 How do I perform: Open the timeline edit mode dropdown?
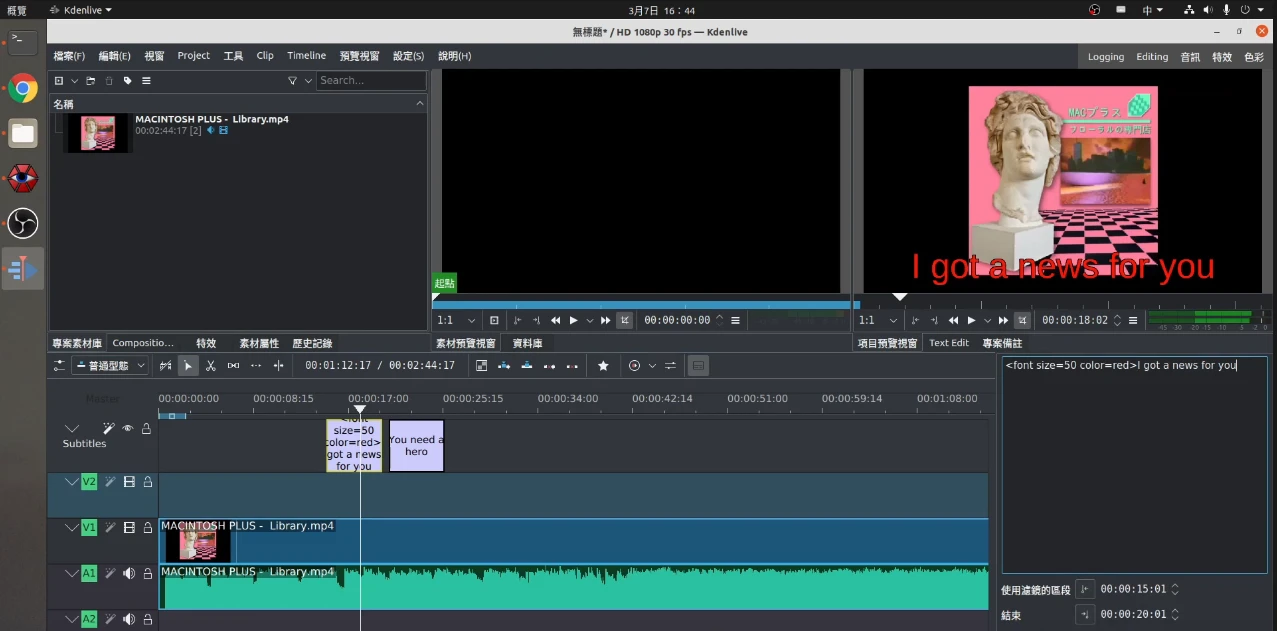click(x=110, y=366)
